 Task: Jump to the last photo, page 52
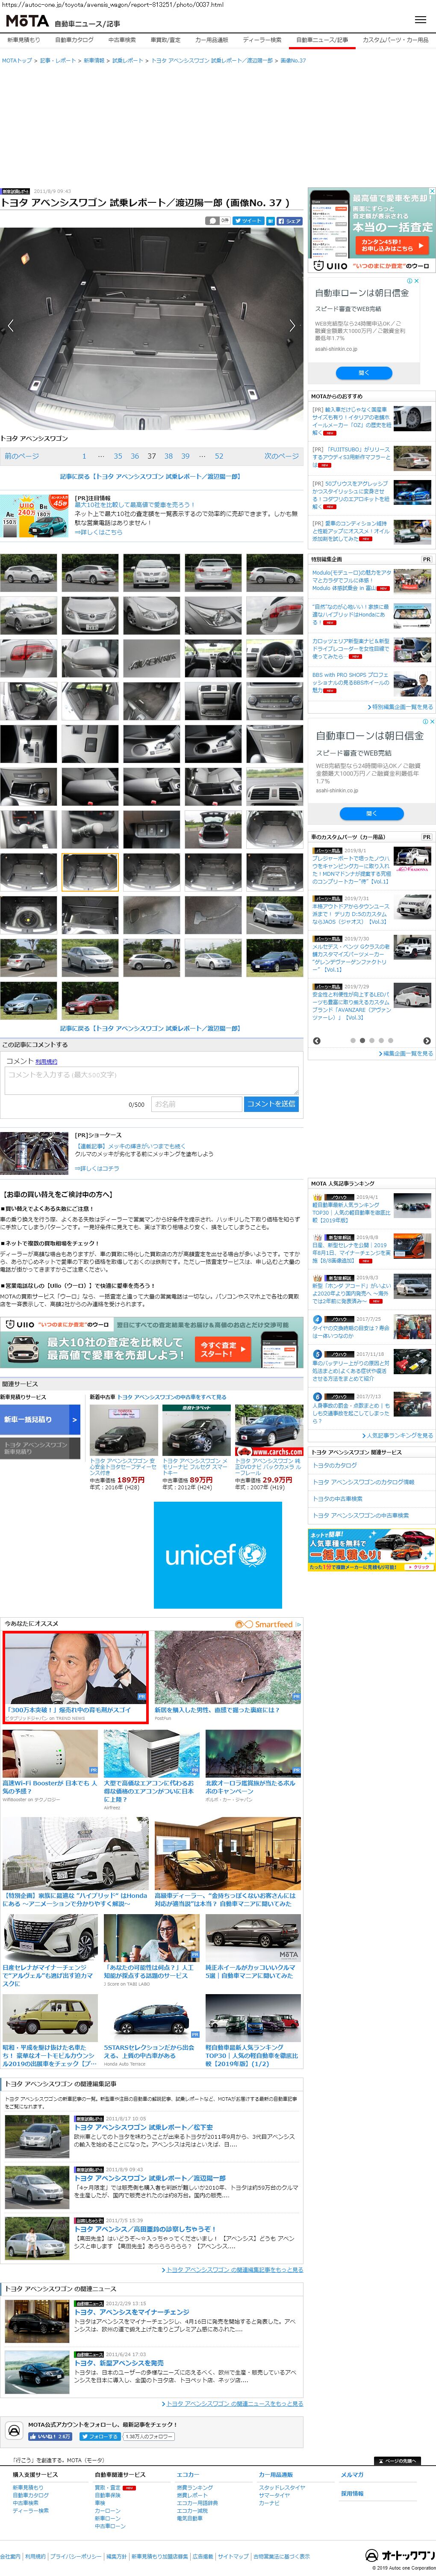click(219, 456)
